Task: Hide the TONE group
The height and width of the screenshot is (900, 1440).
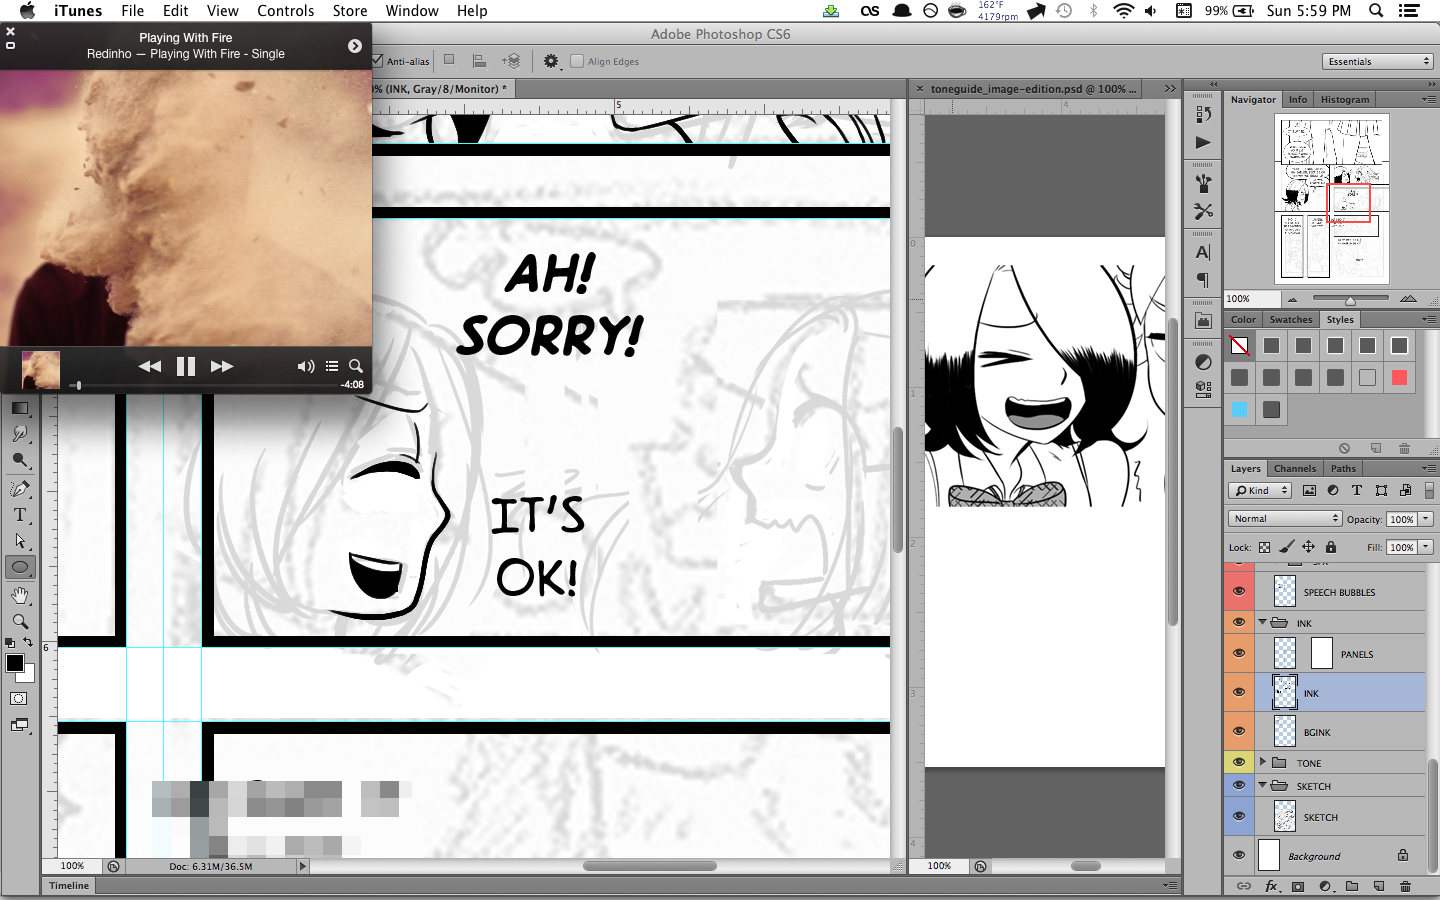Action: point(1239,762)
